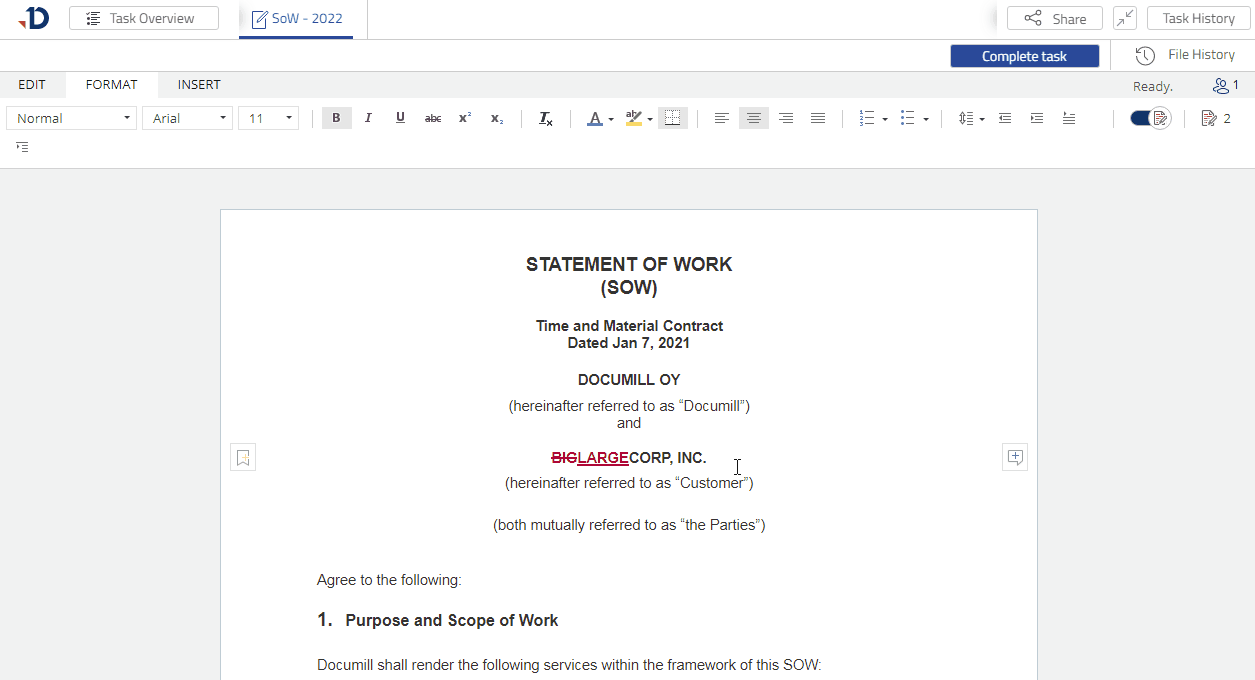This screenshot has width=1255, height=680.
Task: Open the bookmark marker in the page margin
Action: [242, 457]
